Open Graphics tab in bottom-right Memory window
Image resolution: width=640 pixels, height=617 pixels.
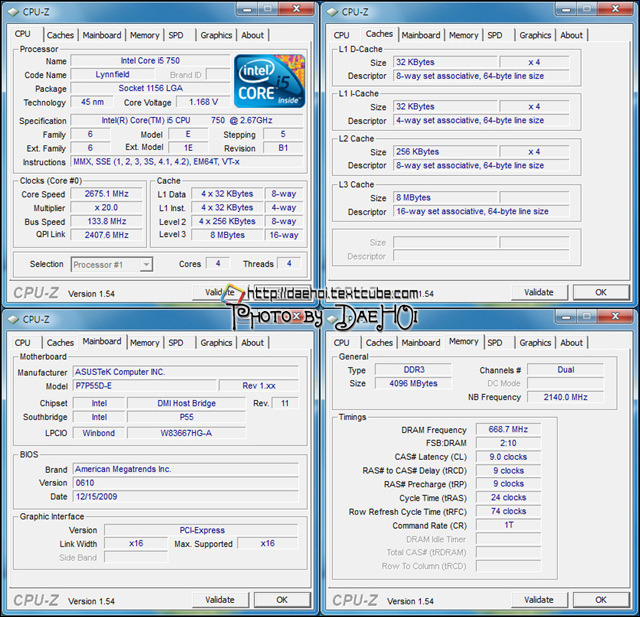[x=535, y=343]
